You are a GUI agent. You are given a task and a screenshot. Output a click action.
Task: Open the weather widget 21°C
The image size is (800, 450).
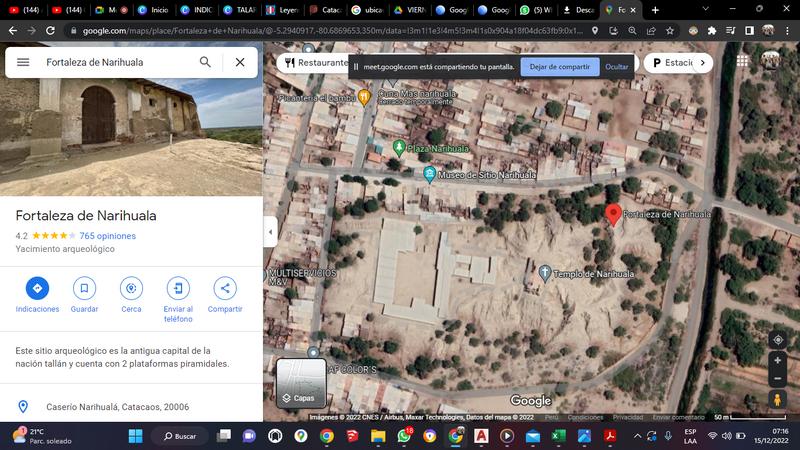coord(43,436)
